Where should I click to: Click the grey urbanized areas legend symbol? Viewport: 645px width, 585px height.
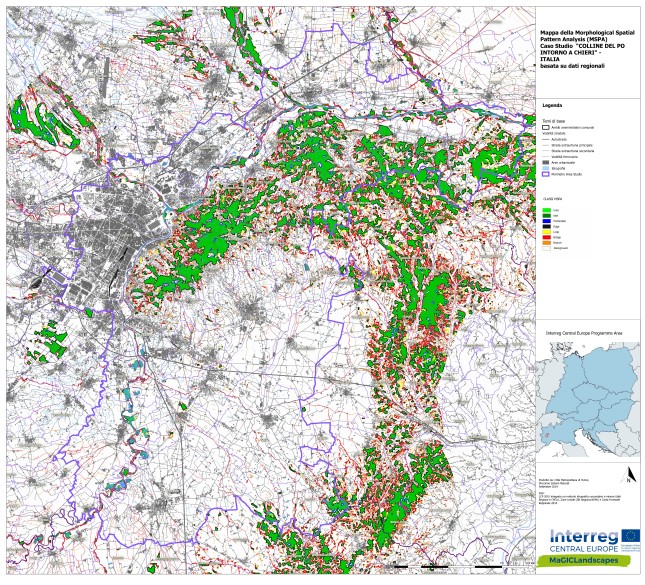point(545,162)
